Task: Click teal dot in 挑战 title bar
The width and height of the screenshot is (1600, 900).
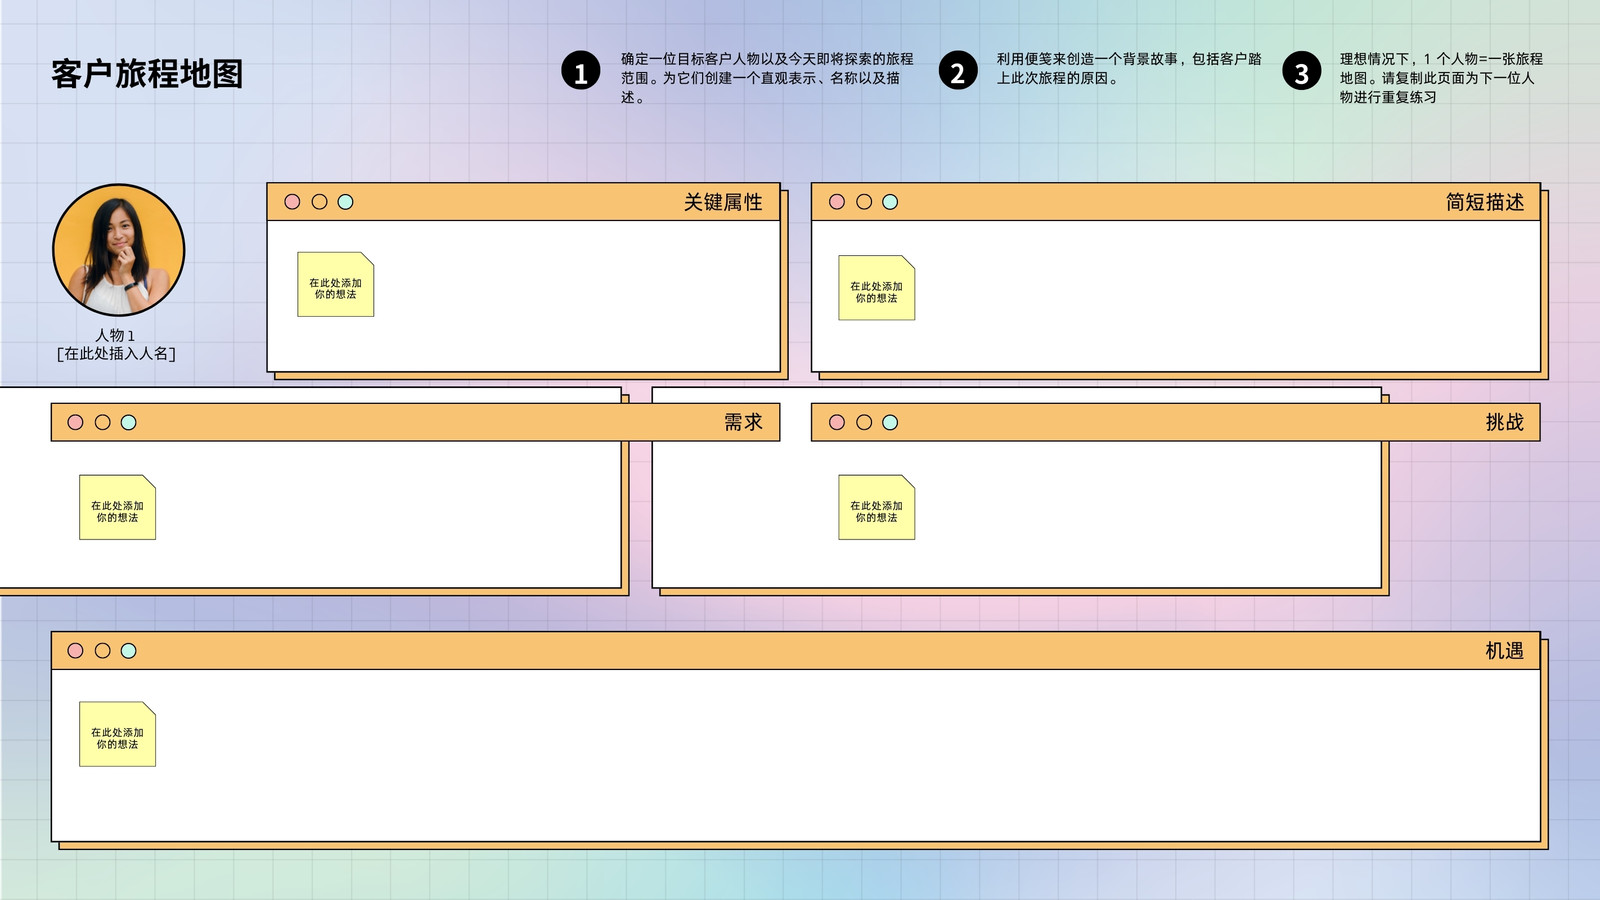Action: [x=890, y=422]
